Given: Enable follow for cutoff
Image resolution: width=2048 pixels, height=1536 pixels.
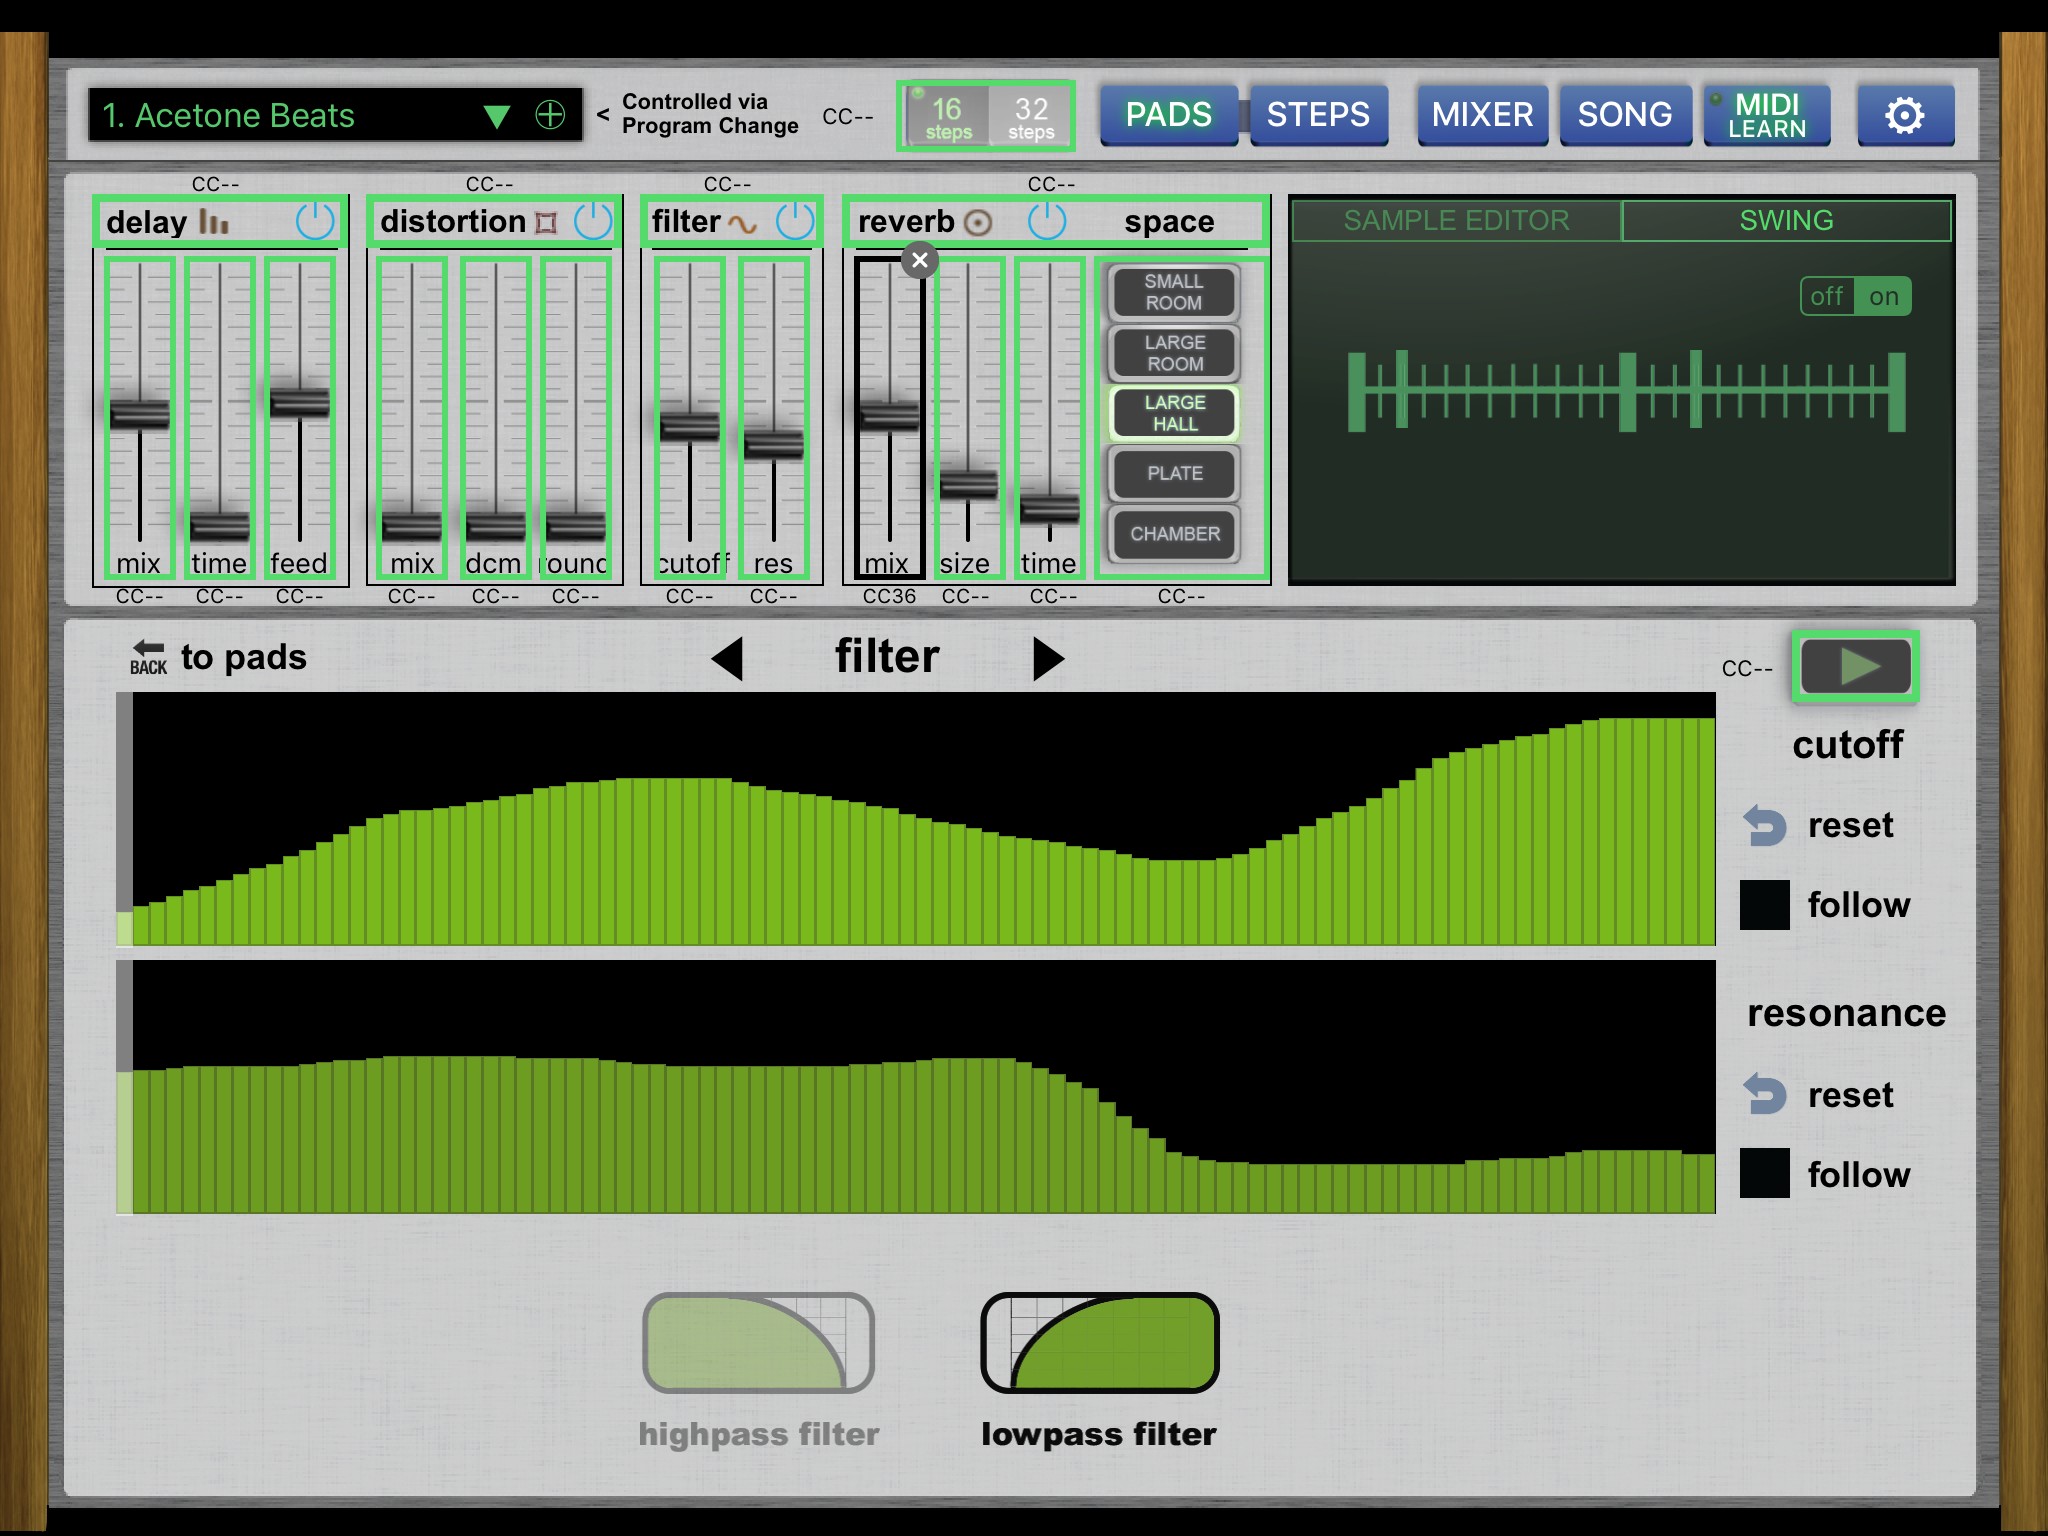Looking at the screenshot, I should [1765, 905].
